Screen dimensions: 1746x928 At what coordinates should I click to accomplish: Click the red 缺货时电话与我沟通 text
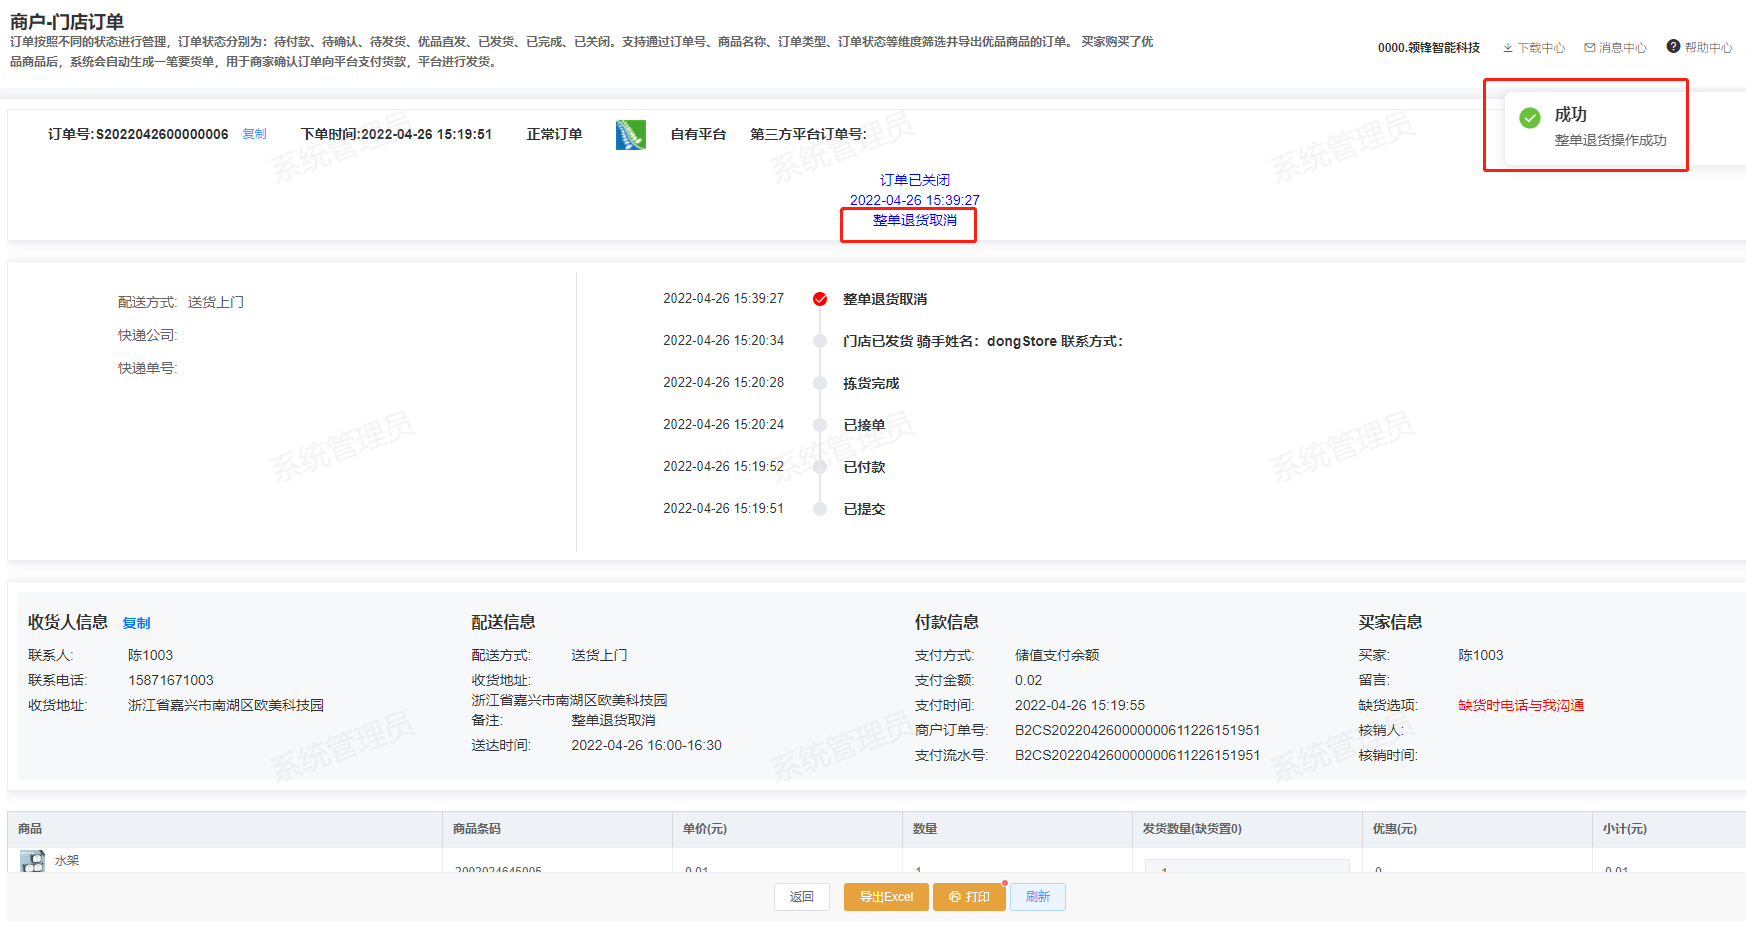(x=1521, y=705)
